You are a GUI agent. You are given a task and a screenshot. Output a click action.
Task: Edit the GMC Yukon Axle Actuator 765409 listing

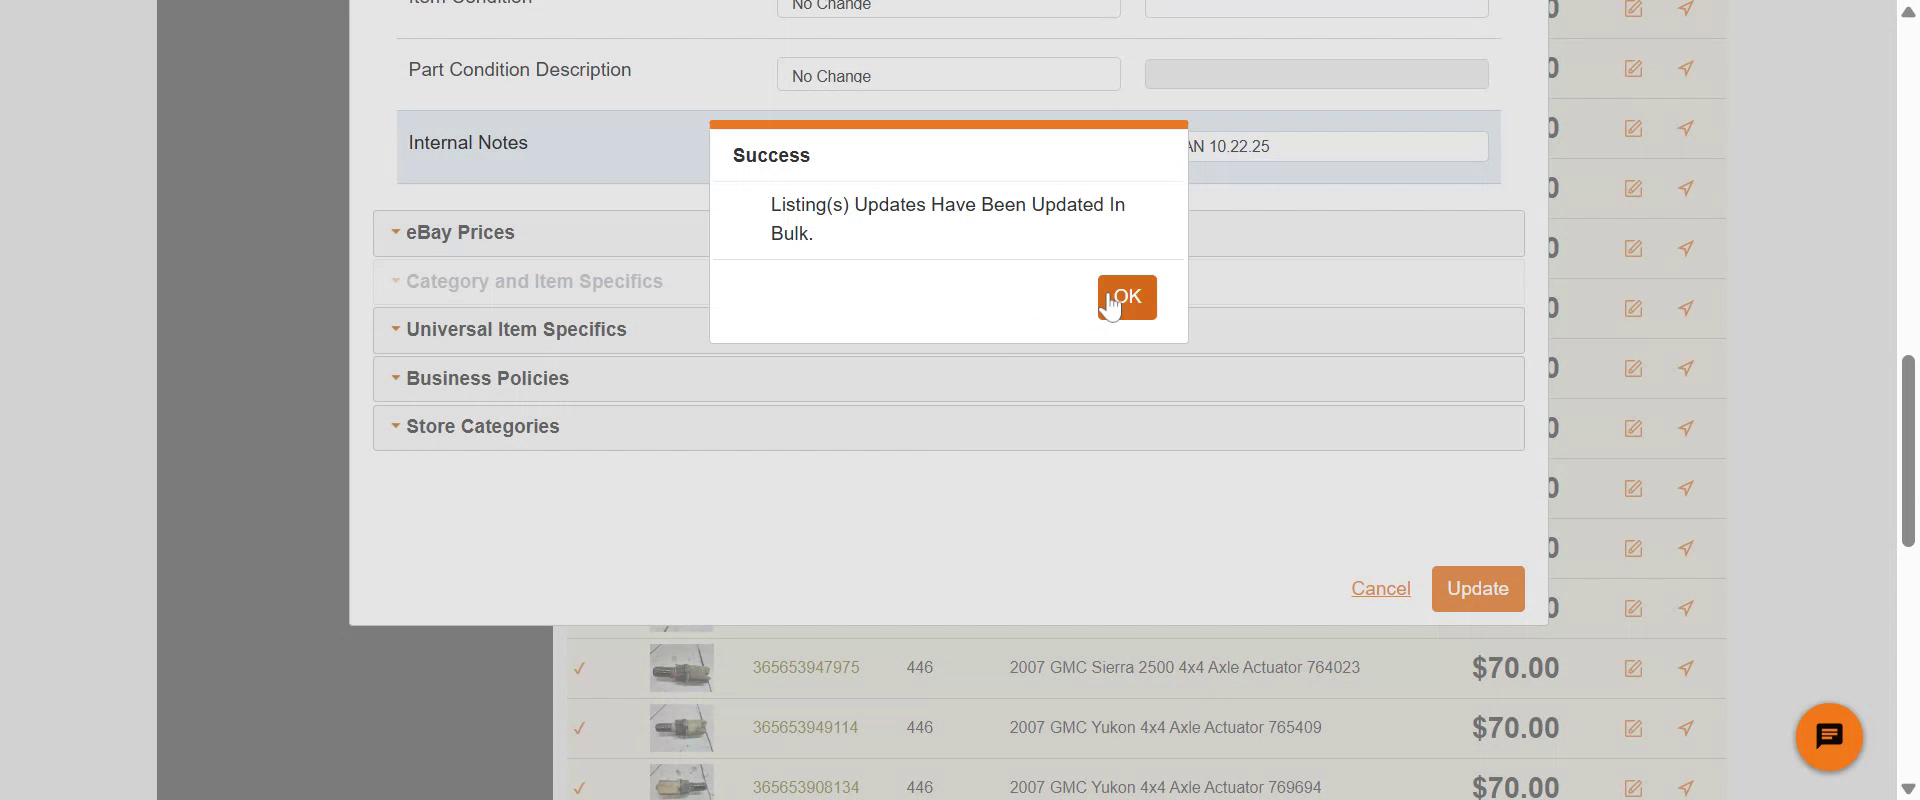[x=1633, y=728]
